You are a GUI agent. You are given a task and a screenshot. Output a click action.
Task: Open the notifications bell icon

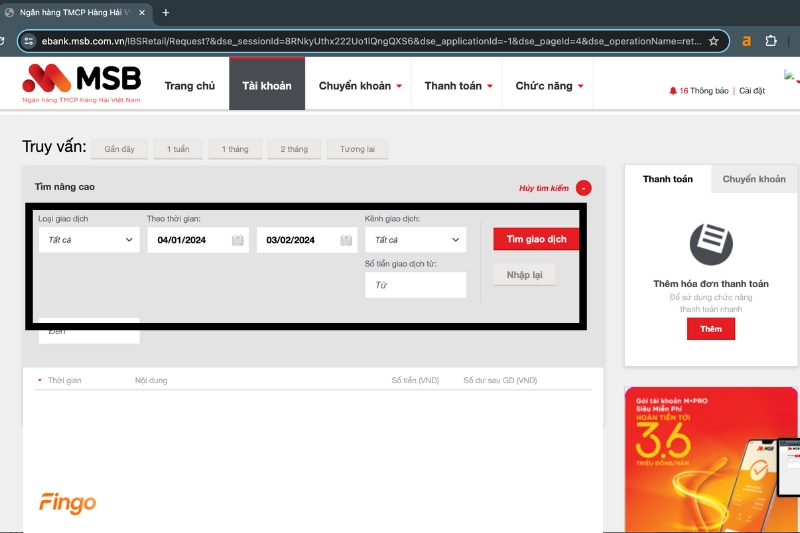pyautogui.click(x=672, y=90)
